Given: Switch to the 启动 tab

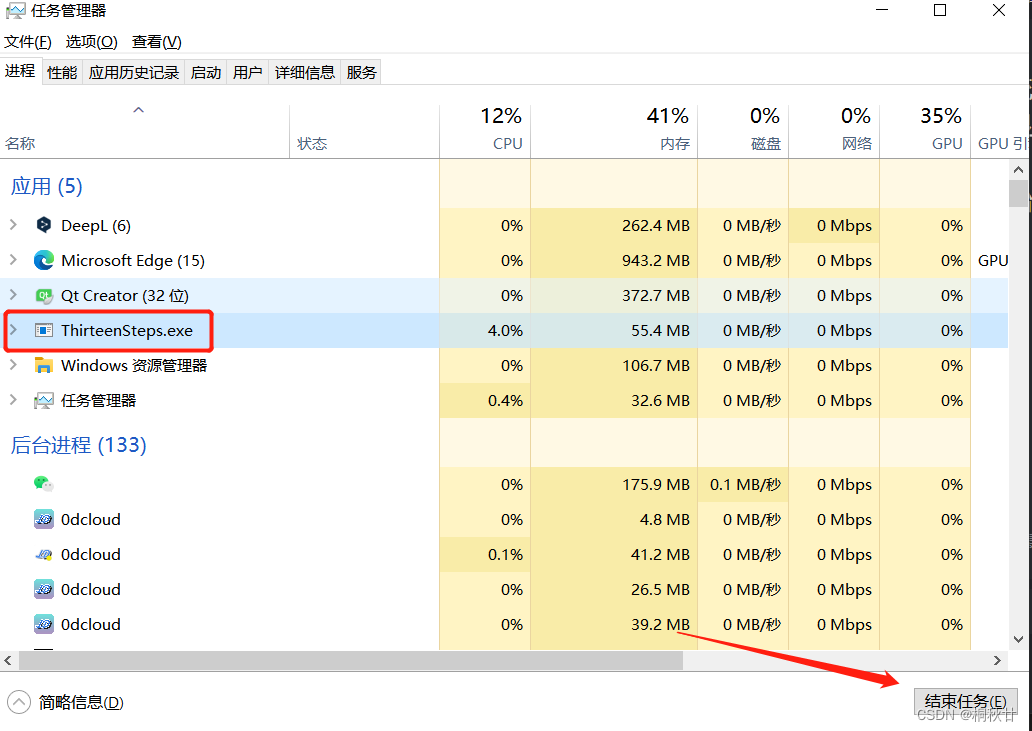Looking at the screenshot, I should coord(205,72).
